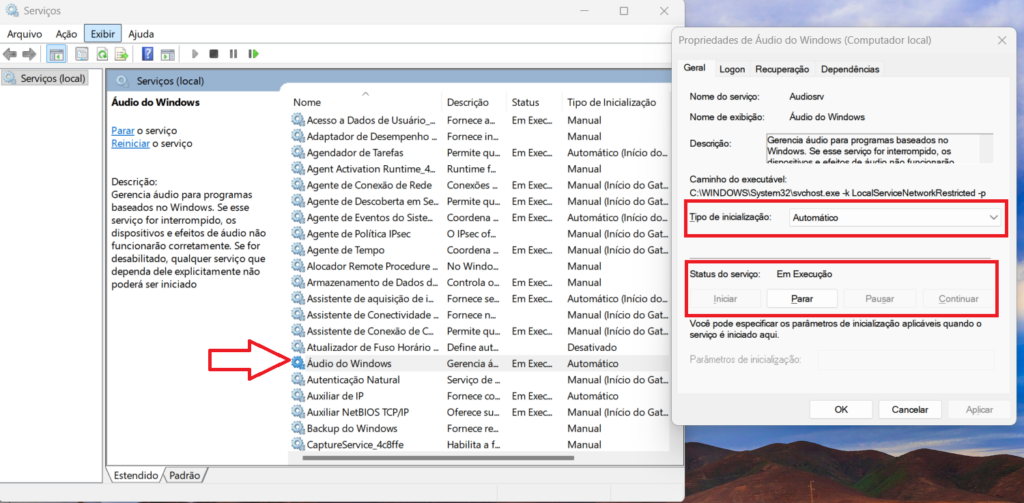Viewport: 1024px width, 503px height.
Task: Toggle the Show/Hide Action Pane toolbar icon
Action: (x=168, y=54)
